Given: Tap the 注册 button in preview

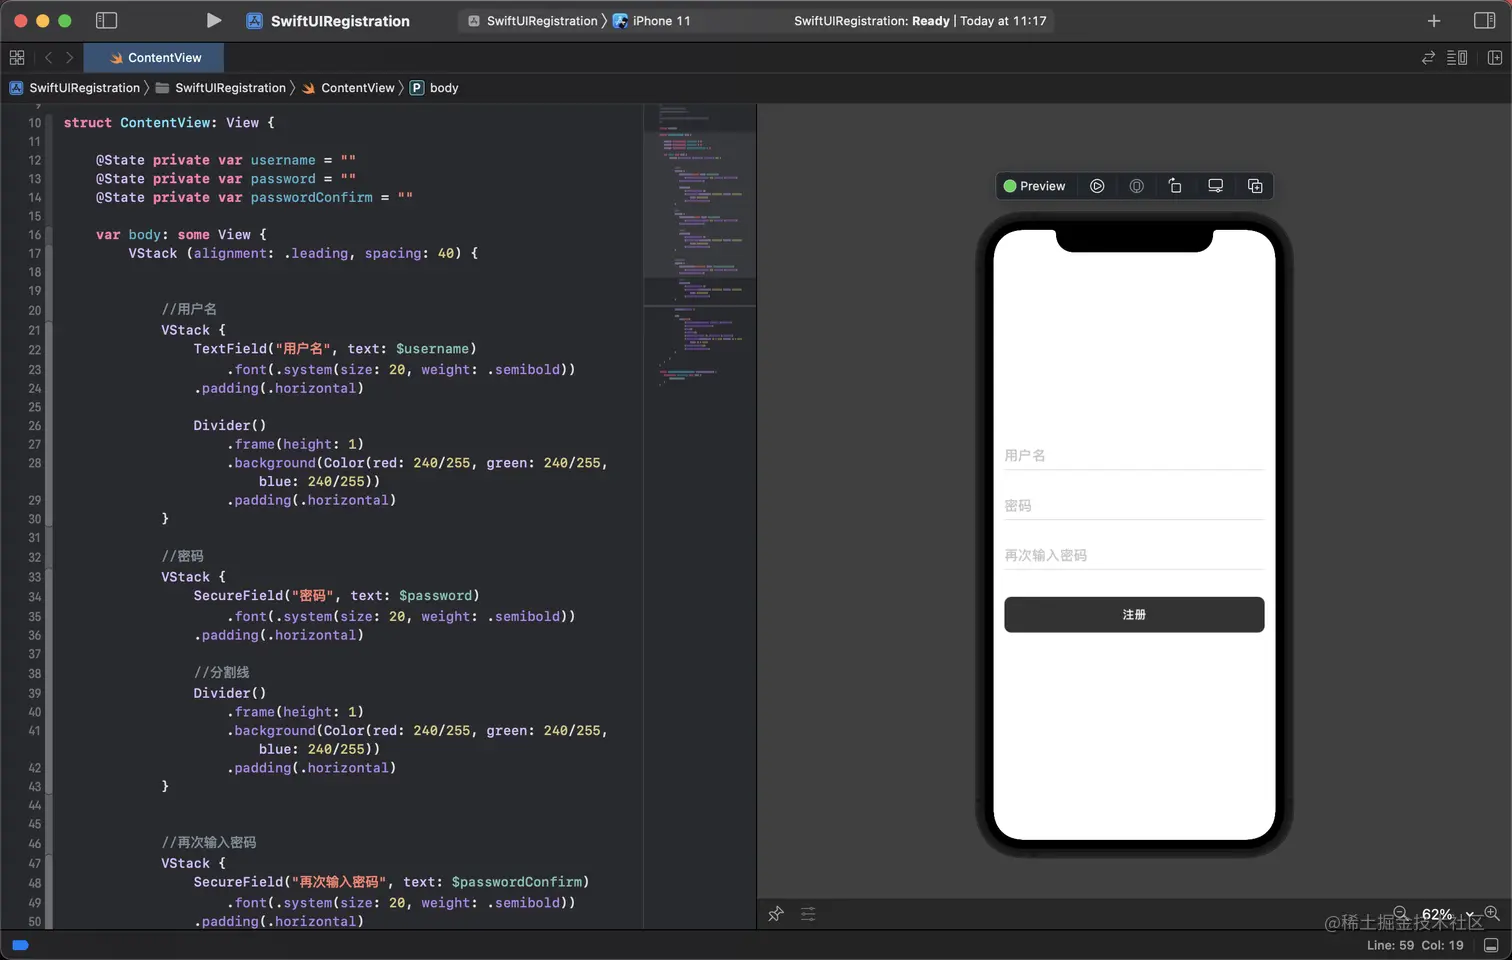Looking at the screenshot, I should [1134, 614].
